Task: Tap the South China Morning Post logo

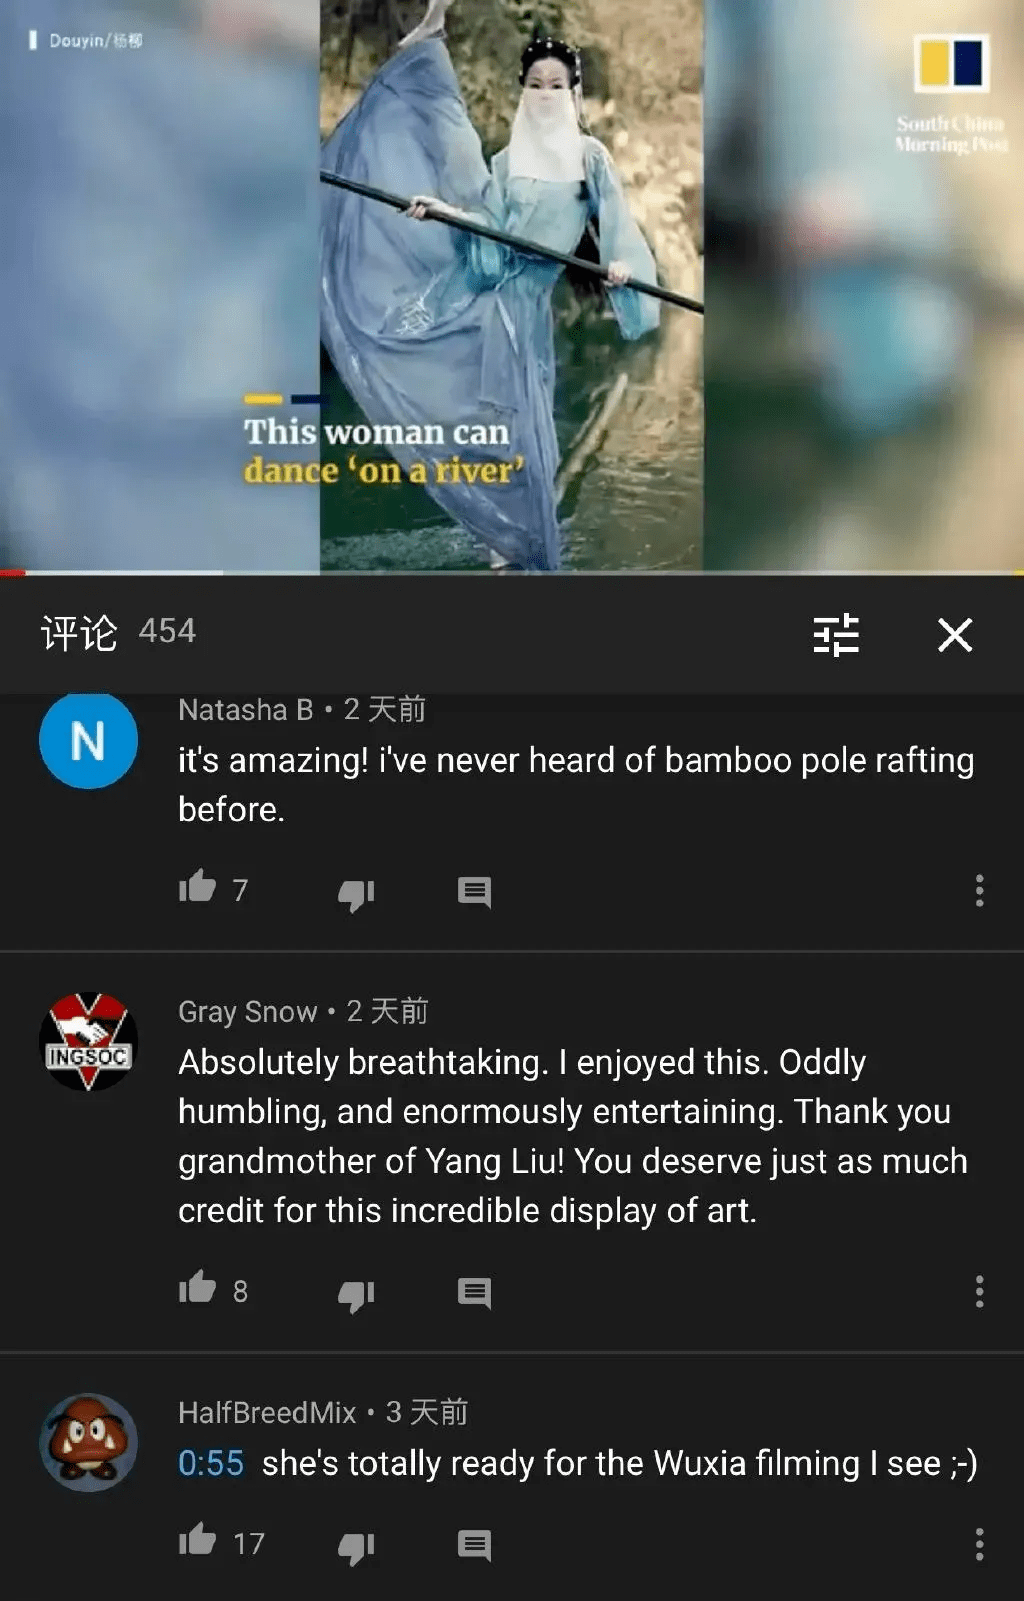Action: [x=952, y=92]
